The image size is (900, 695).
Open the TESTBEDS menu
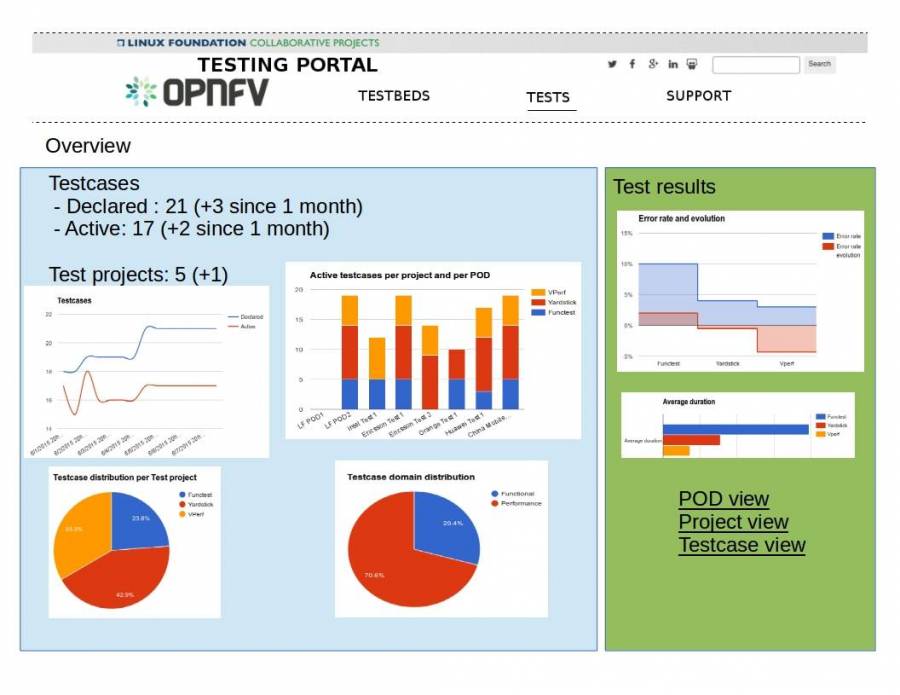click(x=394, y=96)
